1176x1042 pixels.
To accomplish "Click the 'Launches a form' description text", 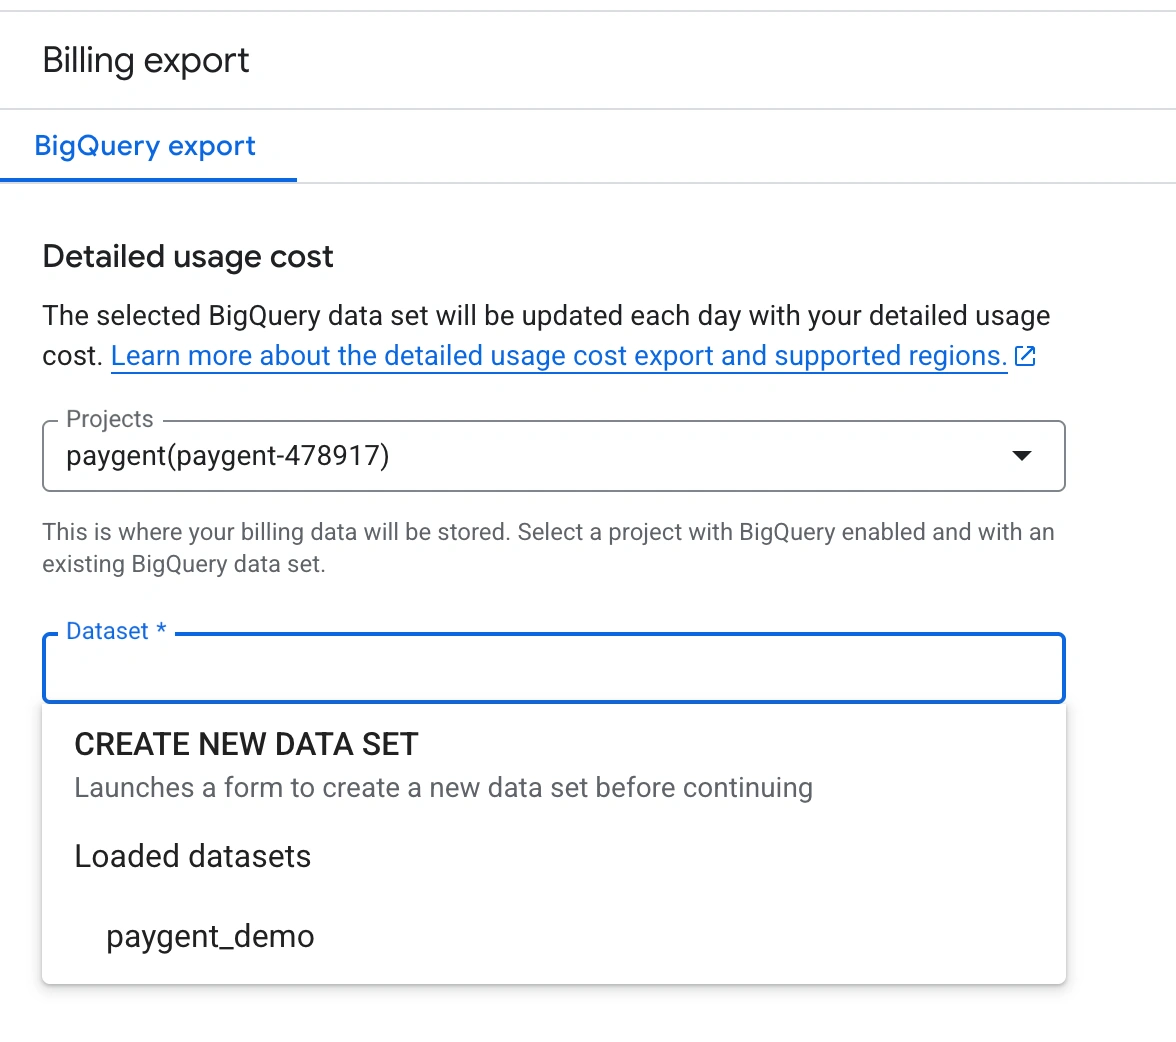I will 443,788.
